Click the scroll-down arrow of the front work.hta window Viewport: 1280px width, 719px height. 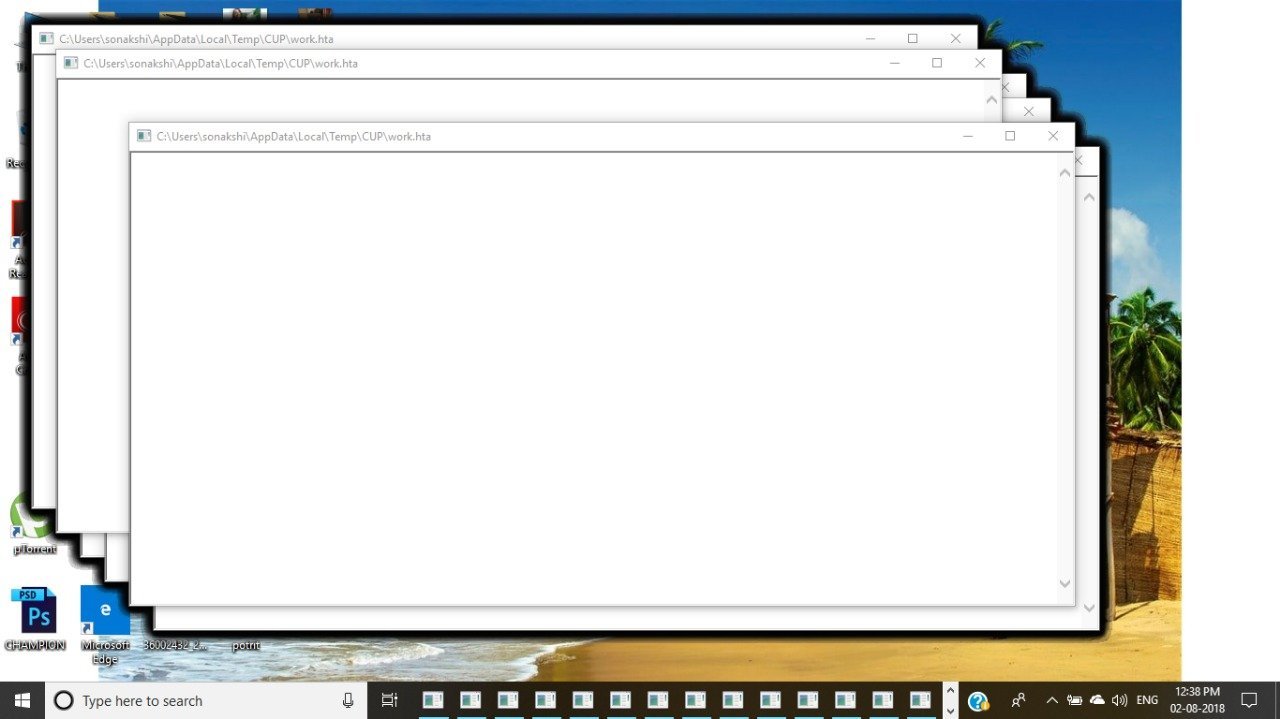[1064, 583]
